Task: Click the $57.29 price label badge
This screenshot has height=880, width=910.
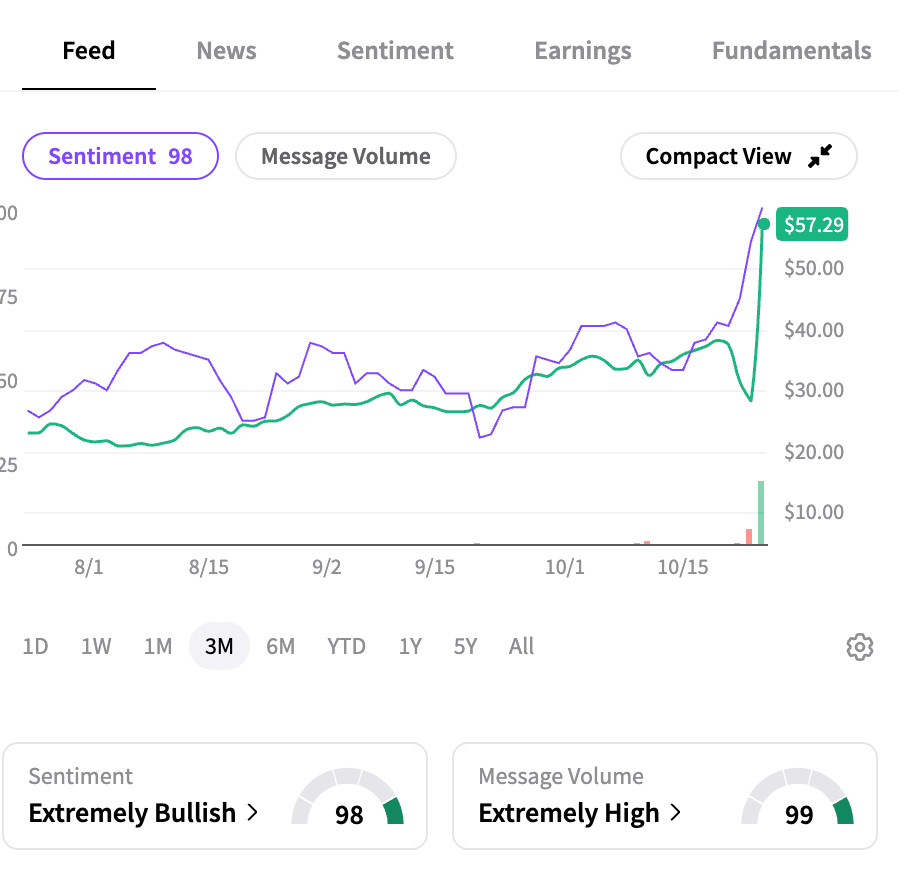Action: 813,225
